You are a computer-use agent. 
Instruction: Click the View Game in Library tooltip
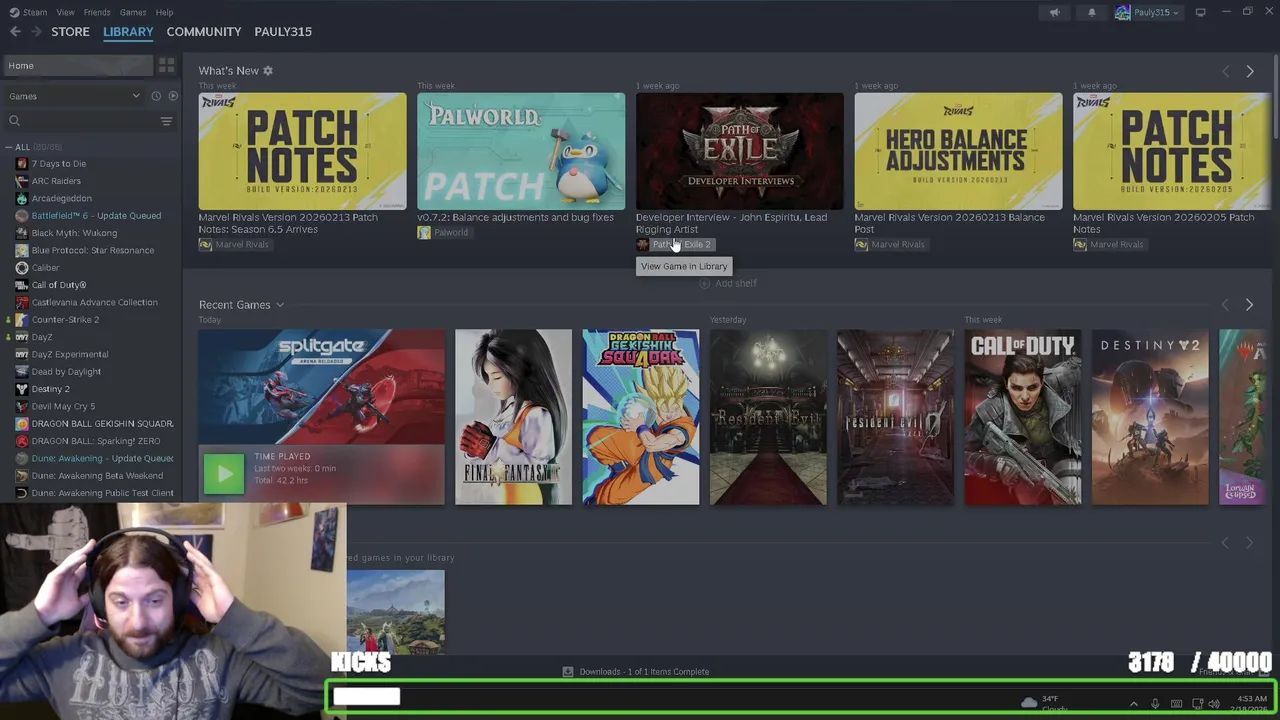coord(684,266)
